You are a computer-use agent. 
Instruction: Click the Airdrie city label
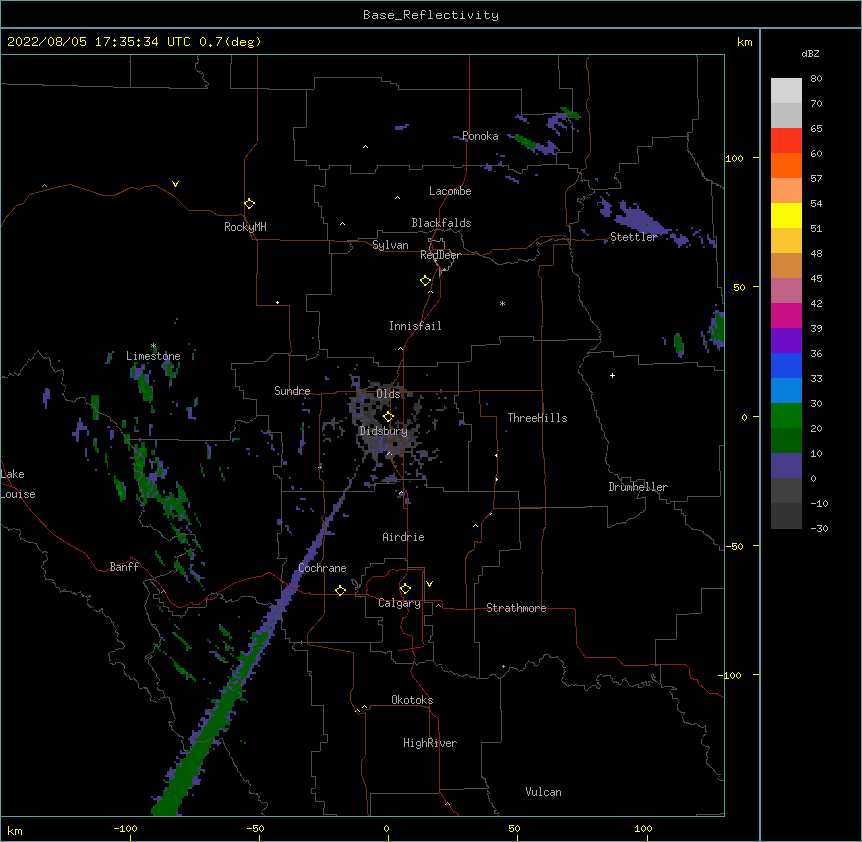coord(403,537)
